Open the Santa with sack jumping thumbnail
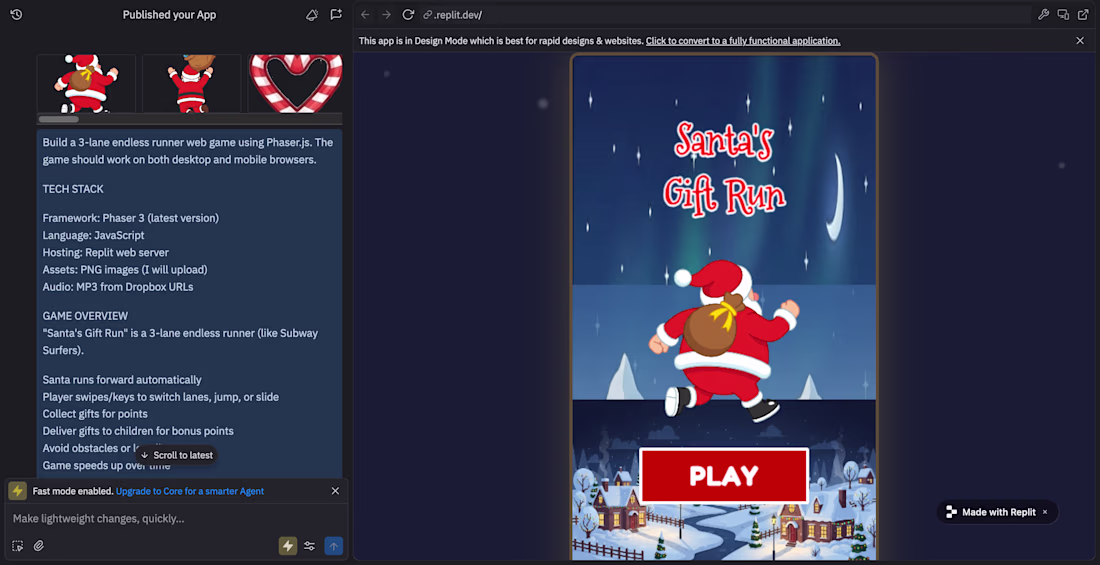This screenshot has height=565, width=1100. pyautogui.click(x=192, y=83)
